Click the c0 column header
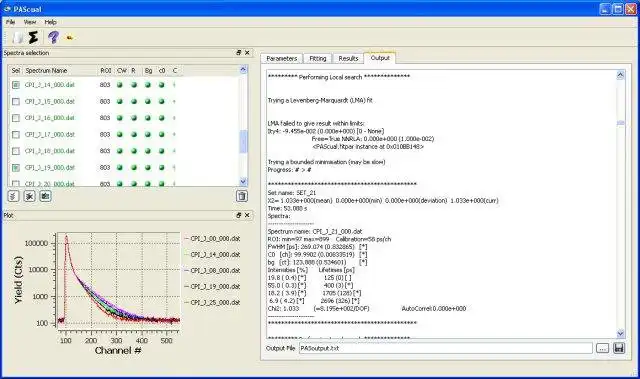 (162, 71)
